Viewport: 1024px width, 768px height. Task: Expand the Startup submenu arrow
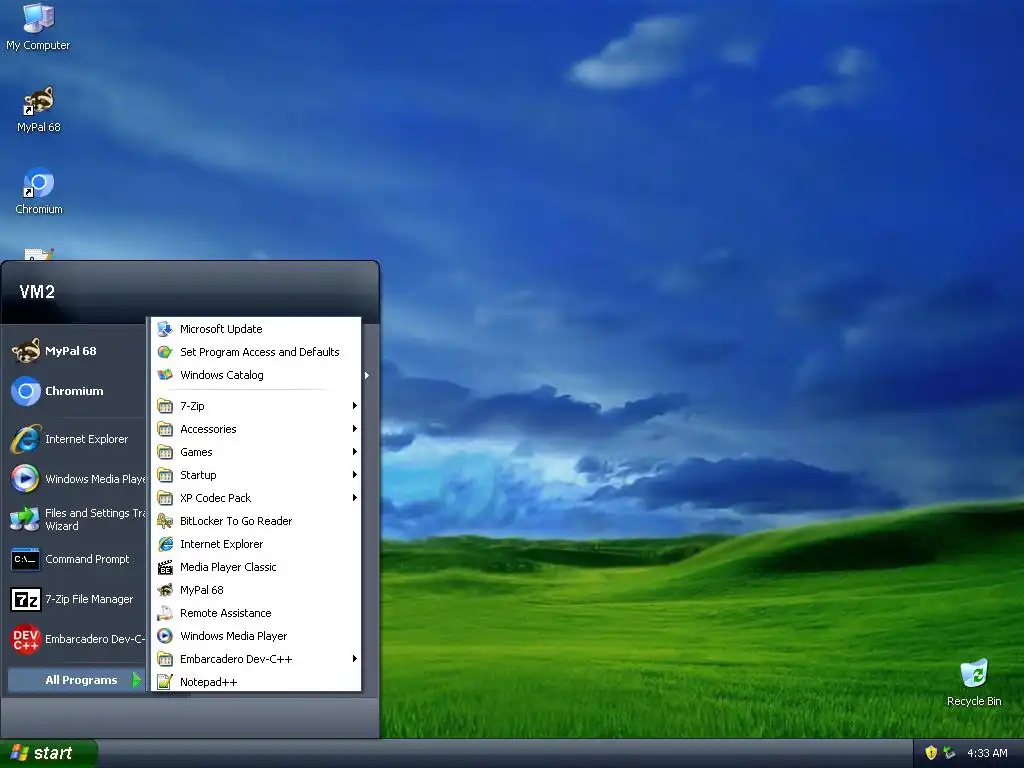(355, 475)
